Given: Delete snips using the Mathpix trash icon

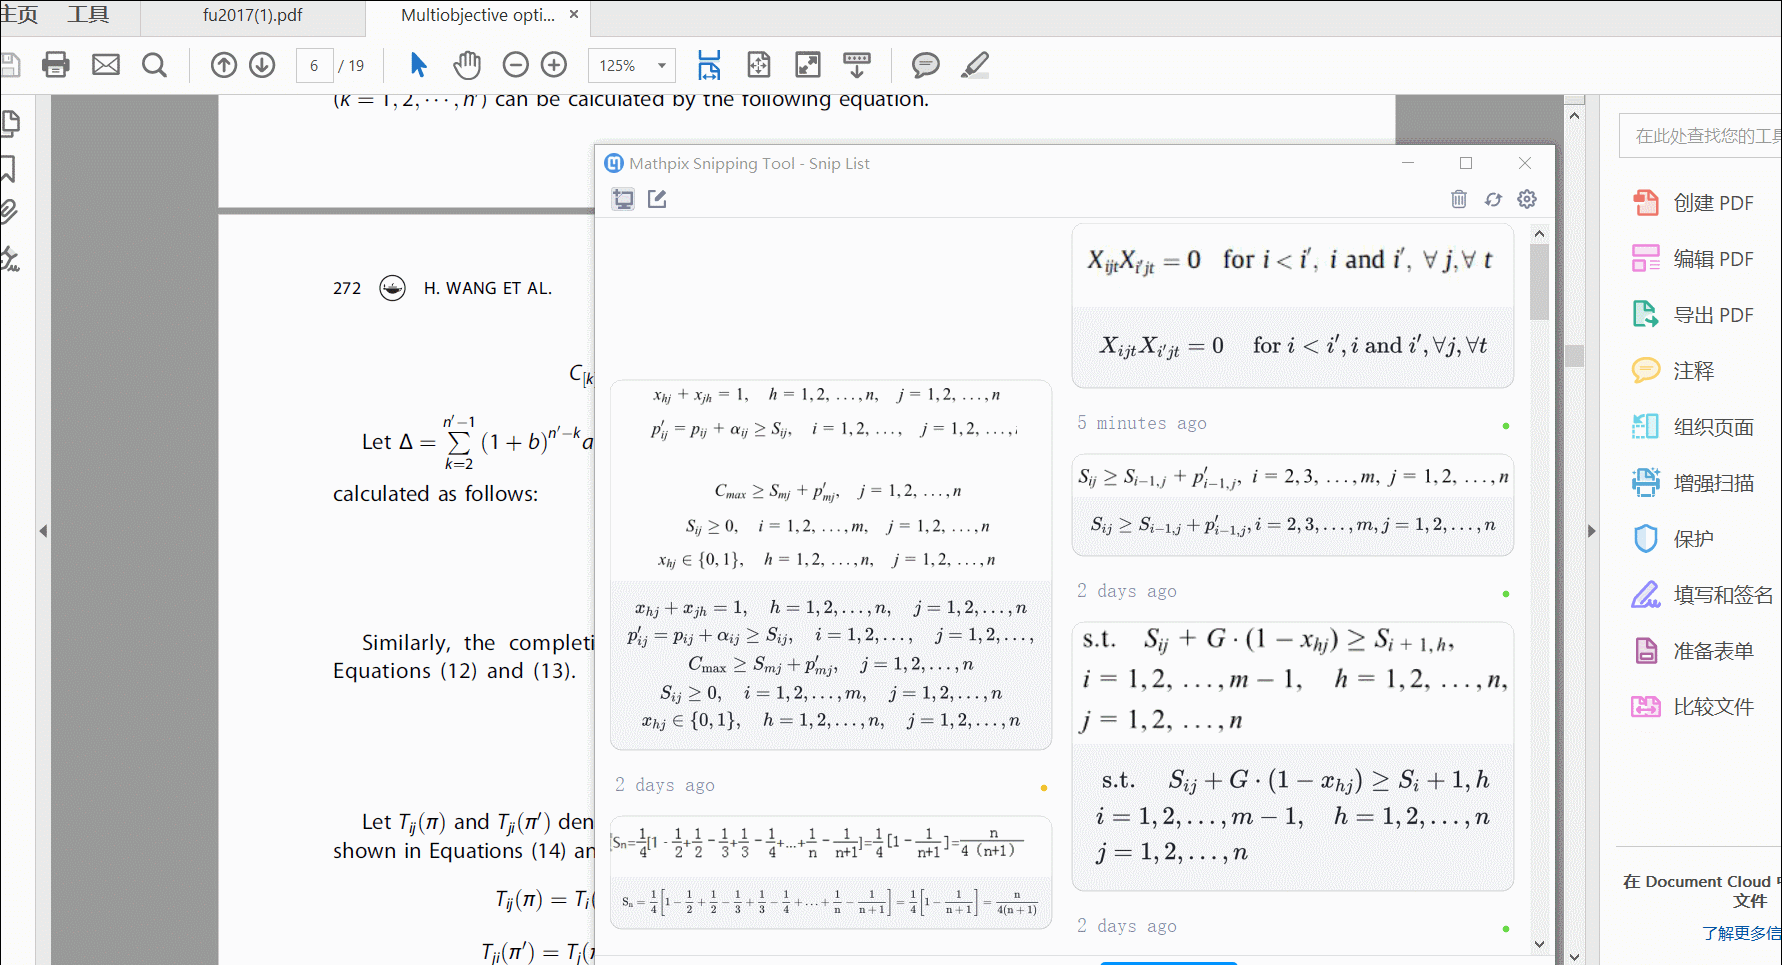Looking at the screenshot, I should 1459,199.
